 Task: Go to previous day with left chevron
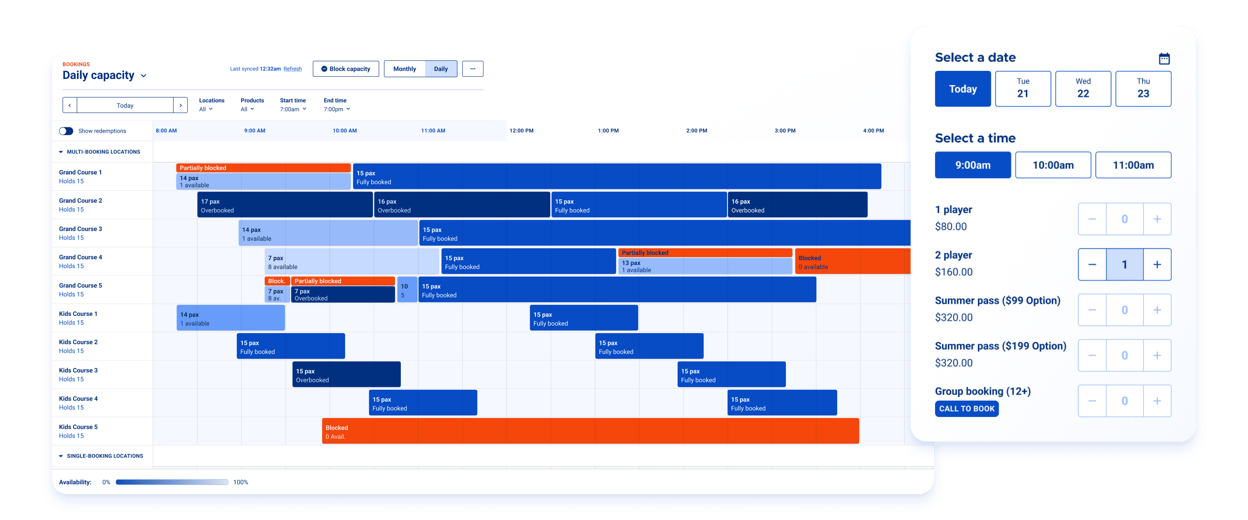tap(70, 105)
